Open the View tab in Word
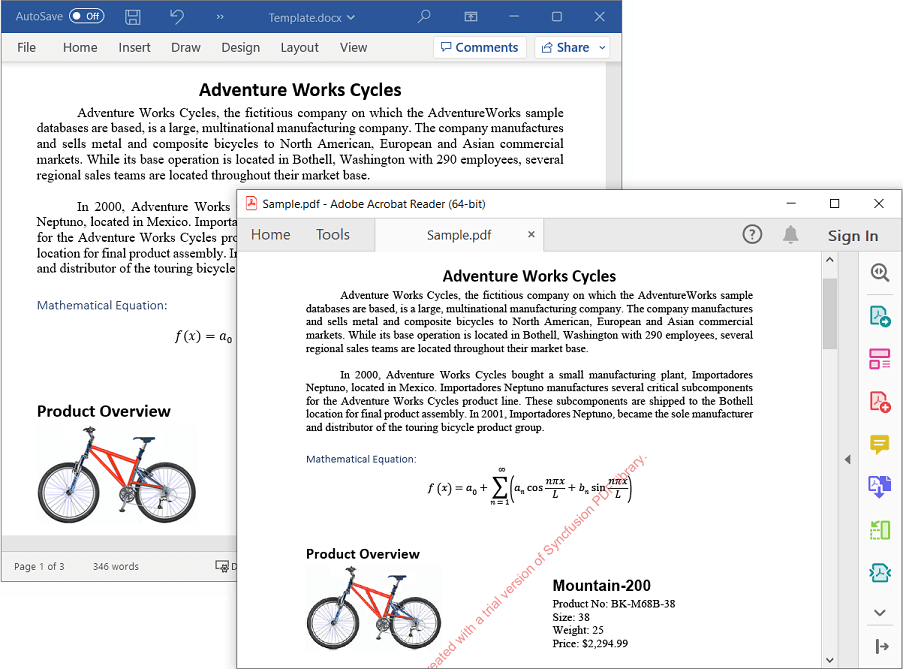 pos(353,47)
